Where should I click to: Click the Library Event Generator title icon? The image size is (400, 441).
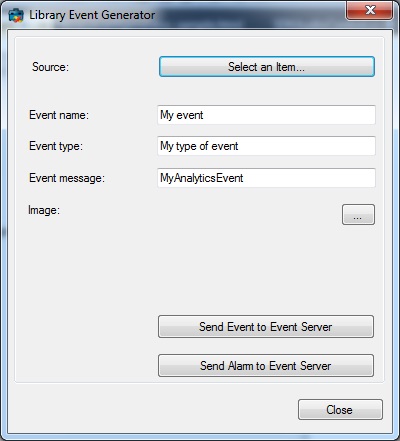click(x=16, y=15)
